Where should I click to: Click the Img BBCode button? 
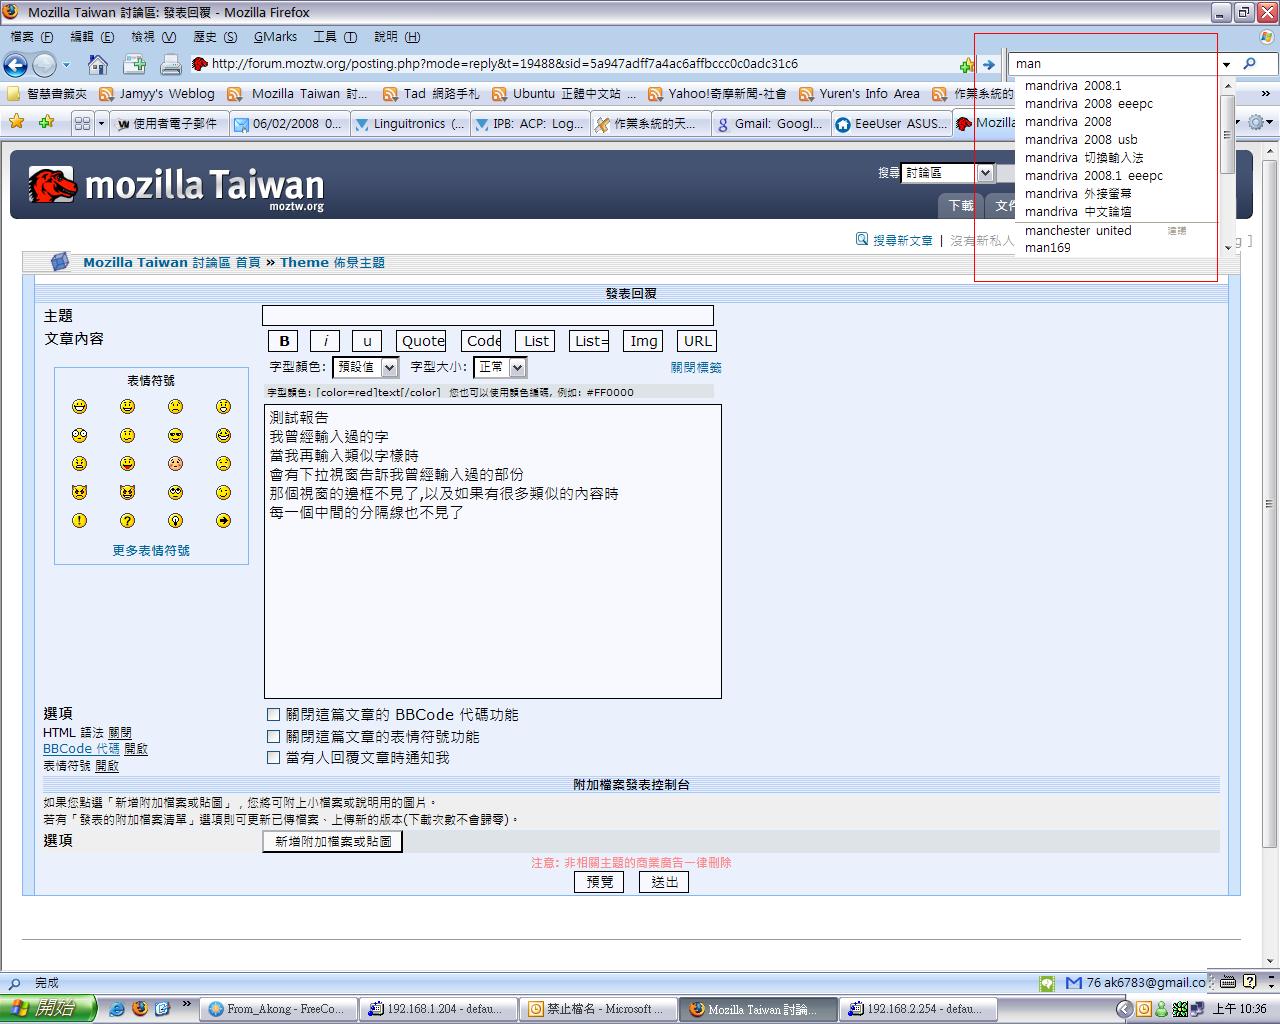644,341
